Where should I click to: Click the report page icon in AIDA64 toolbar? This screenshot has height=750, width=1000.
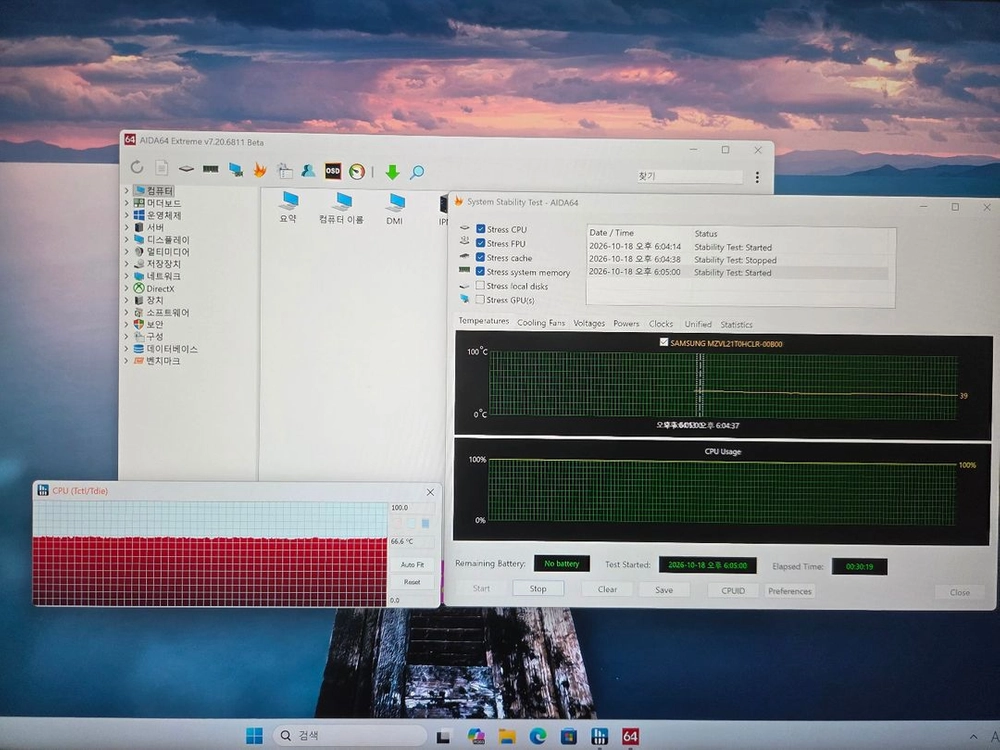161,168
